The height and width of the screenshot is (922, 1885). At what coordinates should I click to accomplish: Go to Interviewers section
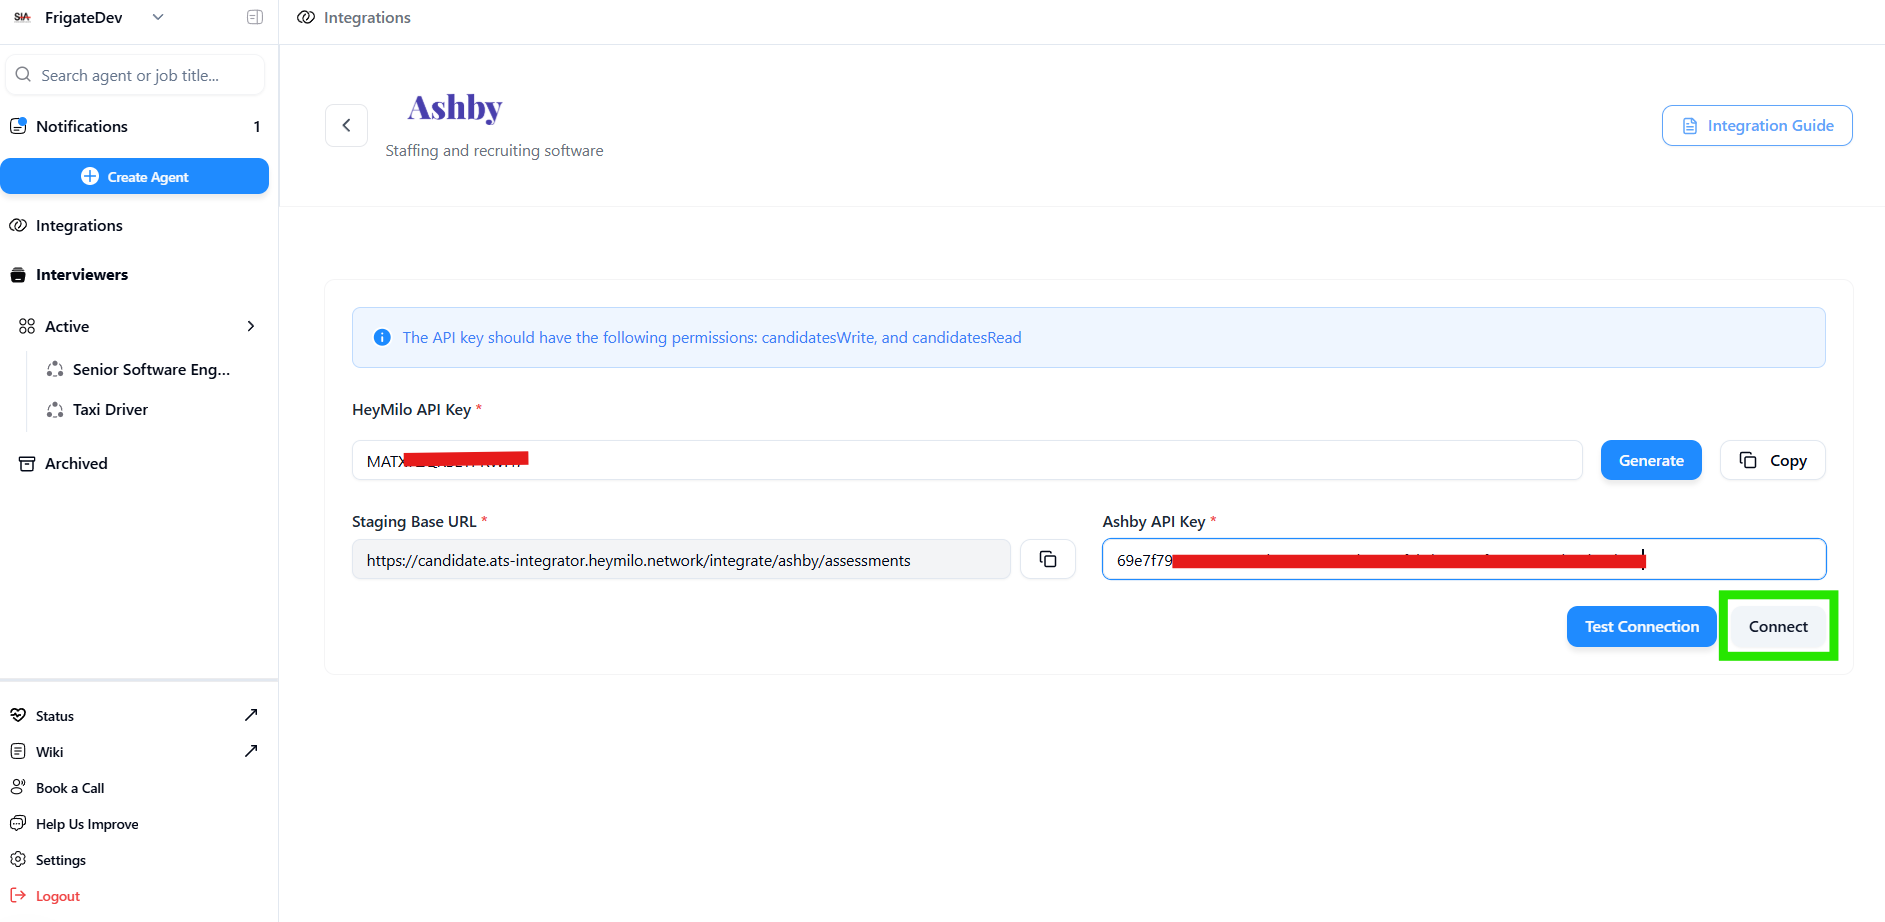[82, 275]
